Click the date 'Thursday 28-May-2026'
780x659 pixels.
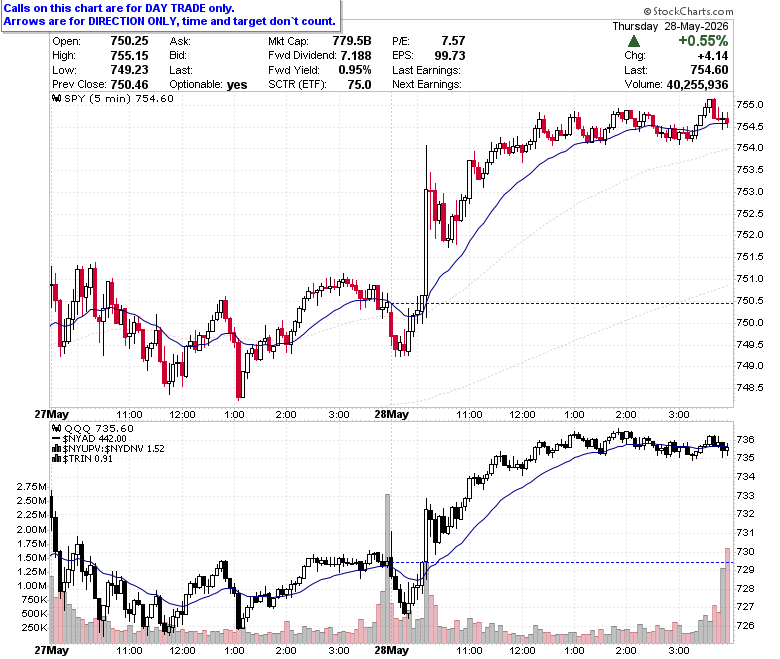(x=670, y=26)
